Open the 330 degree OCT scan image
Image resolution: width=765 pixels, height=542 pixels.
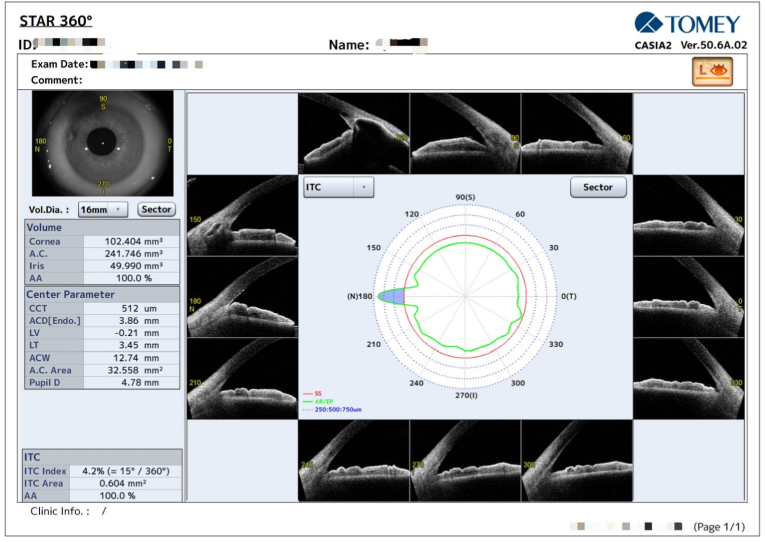point(689,379)
